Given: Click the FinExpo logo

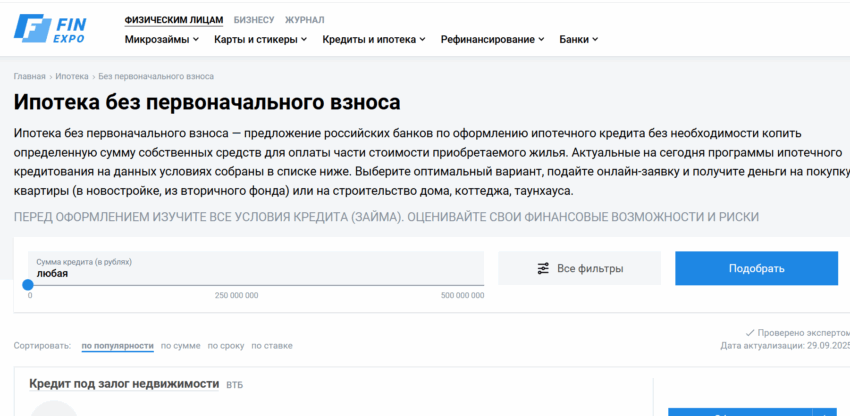Looking at the screenshot, I should 50,28.
